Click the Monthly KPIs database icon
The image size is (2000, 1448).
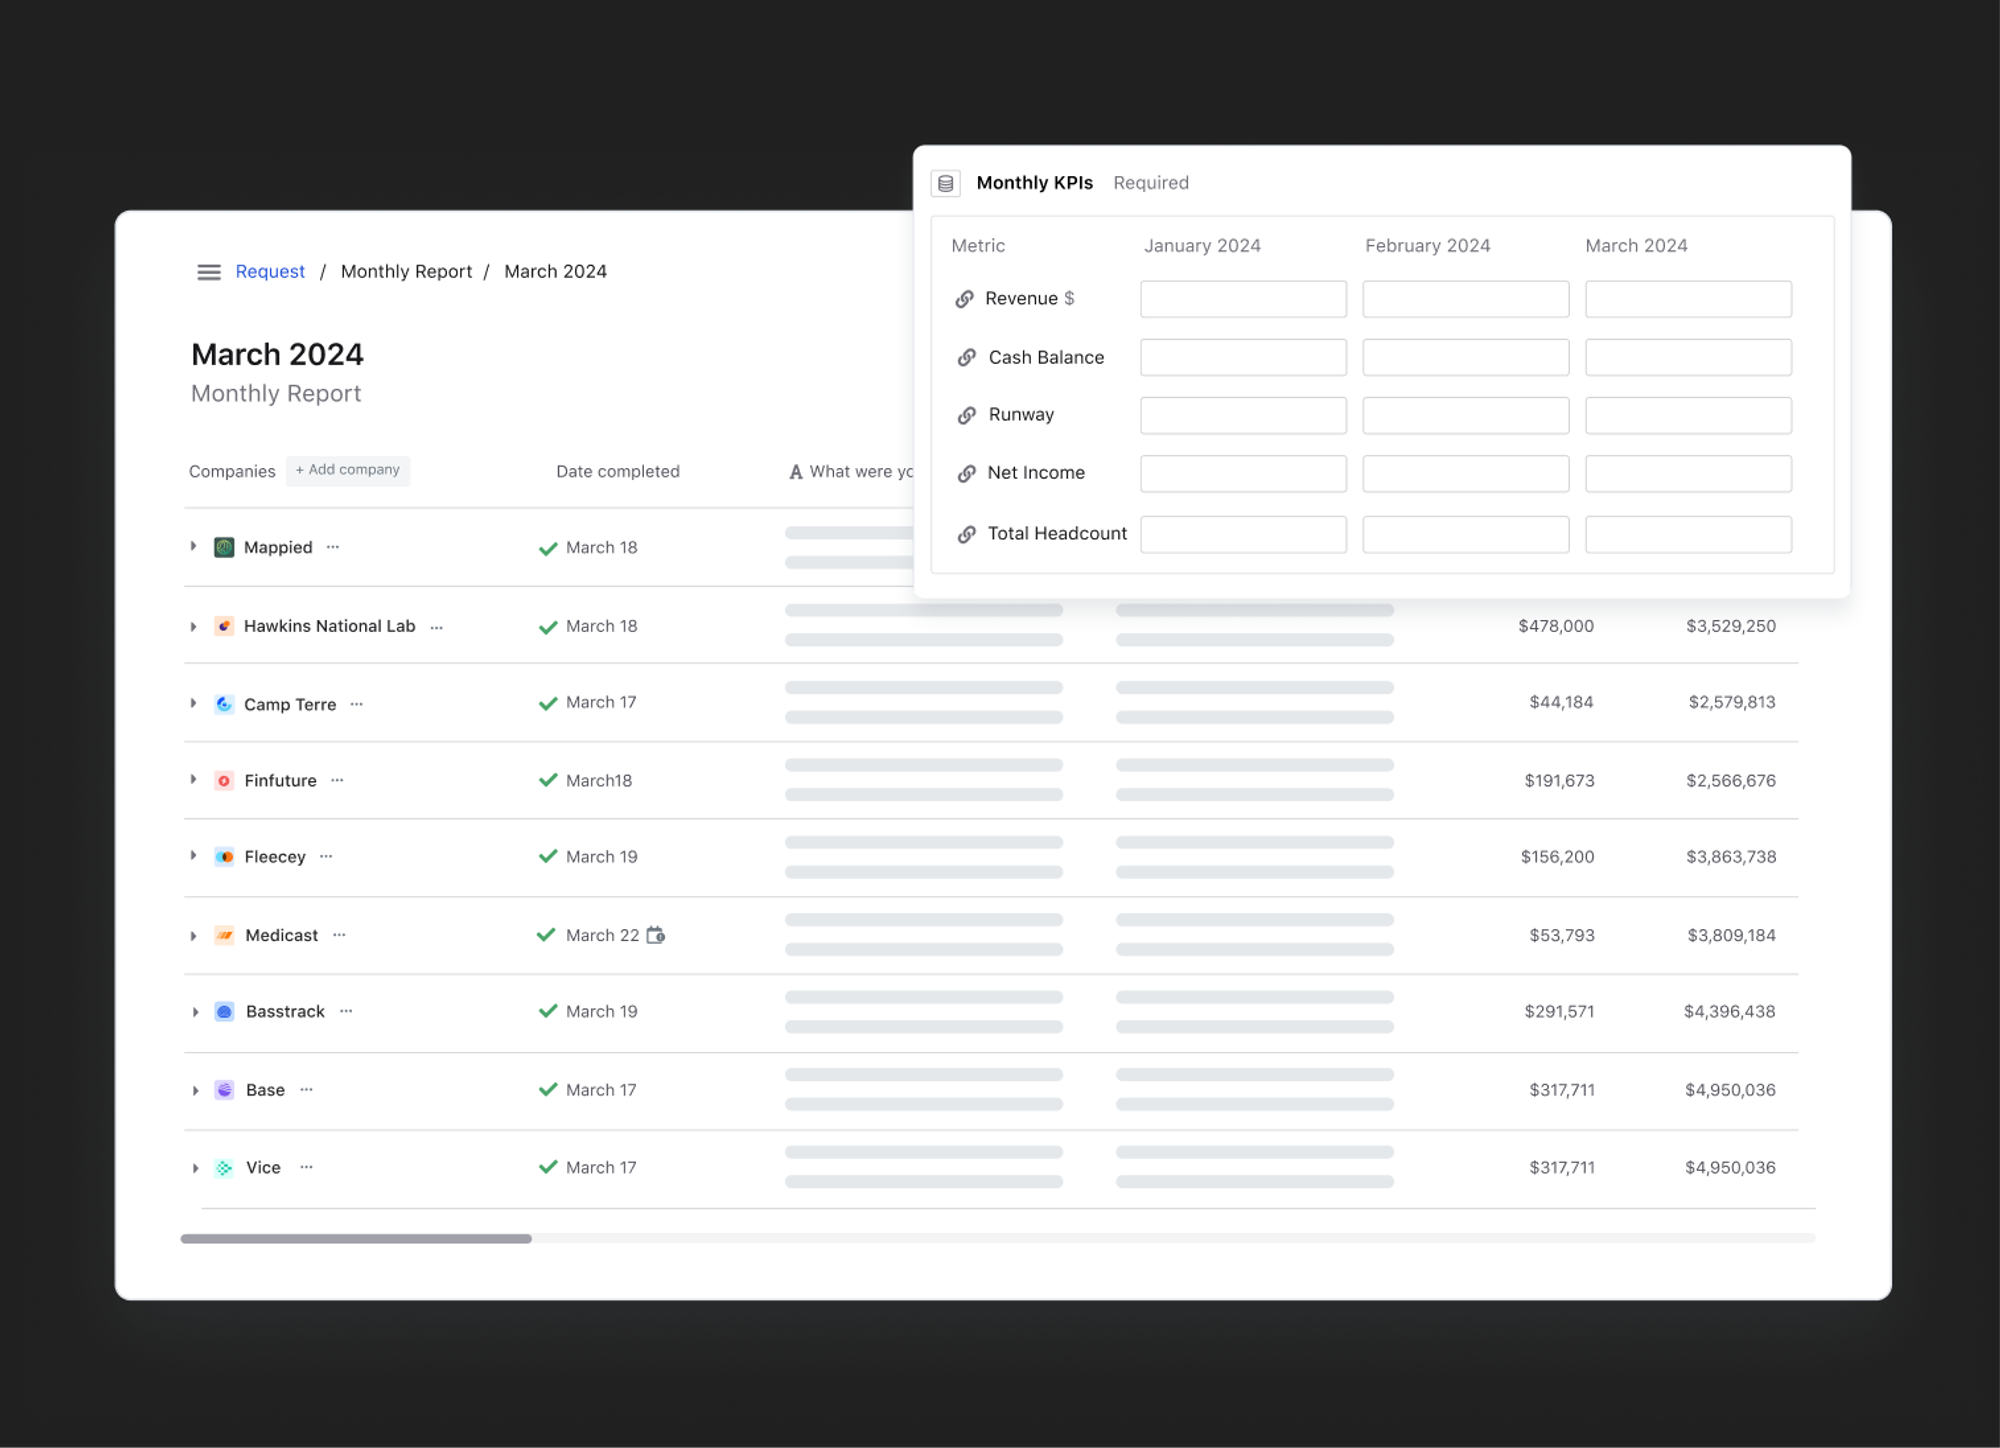click(x=945, y=183)
